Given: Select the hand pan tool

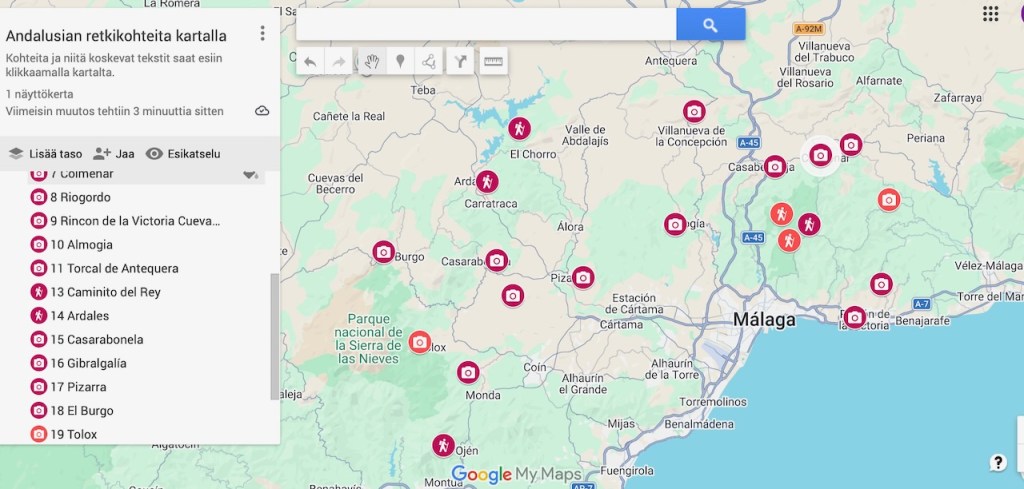Looking at the screenshot, I should click(x=371, y=62).
